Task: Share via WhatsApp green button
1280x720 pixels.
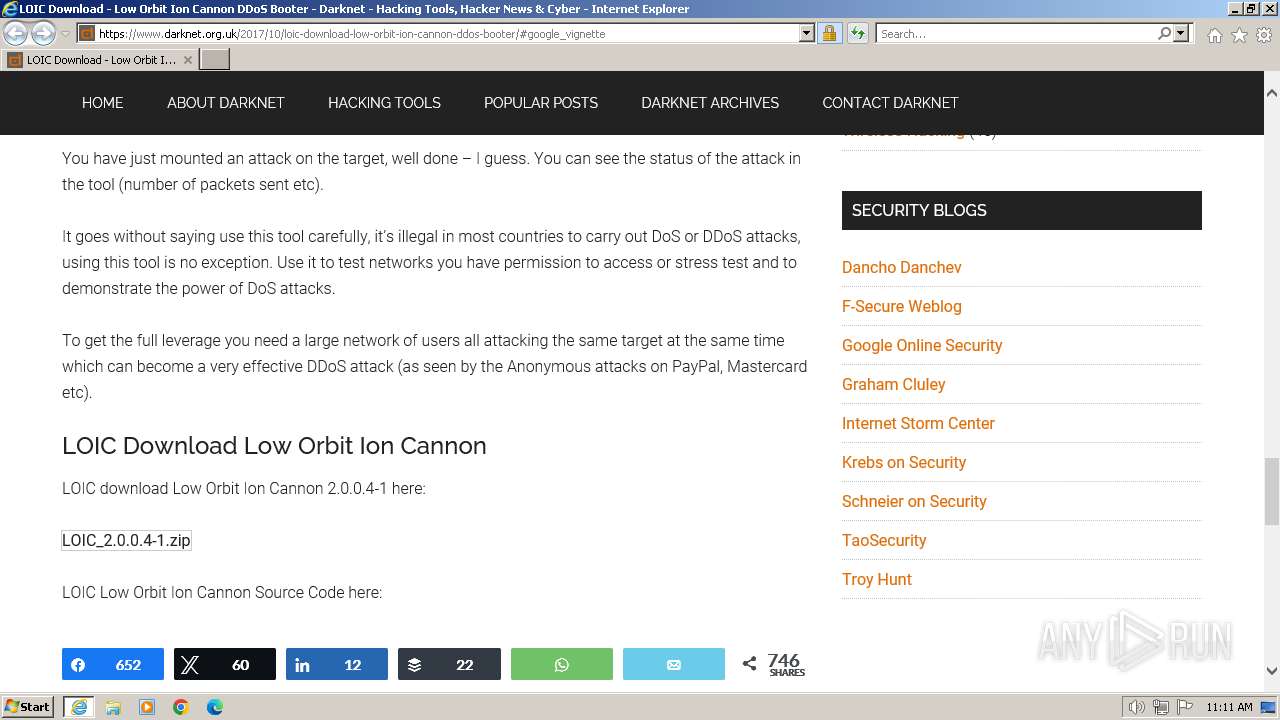Action: [x=562, y=664]
